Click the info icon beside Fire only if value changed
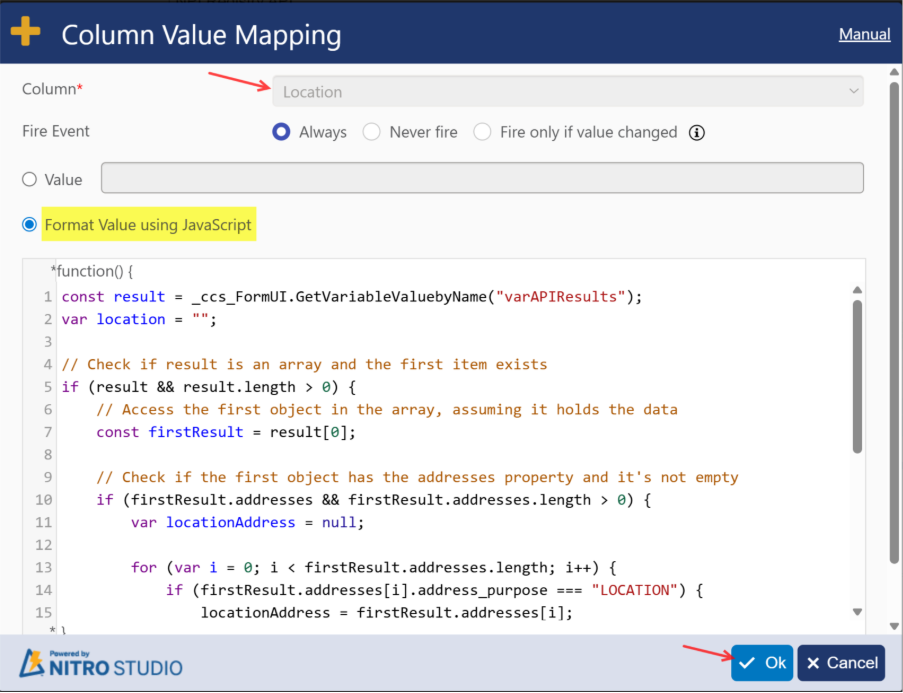Image resolution: width=903 pixels, height=693 pixels. coord(698,132)
